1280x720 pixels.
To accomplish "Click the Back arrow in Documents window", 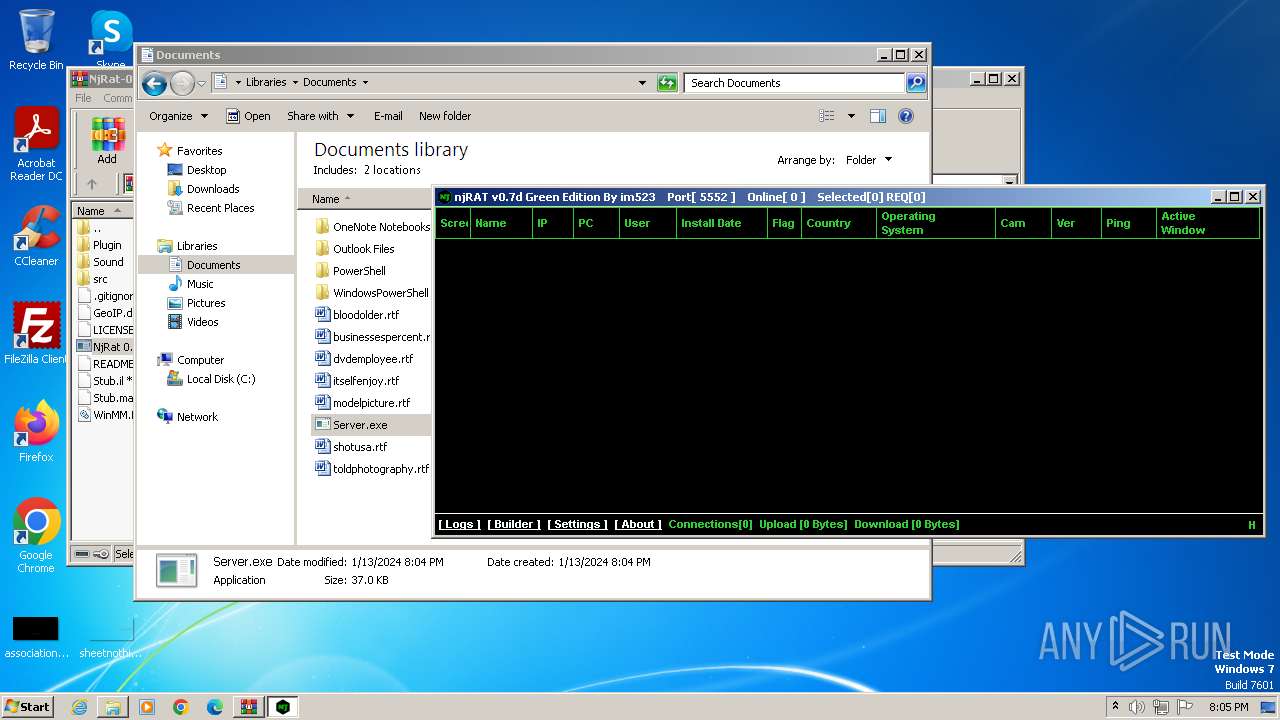I will coord(154,83).
